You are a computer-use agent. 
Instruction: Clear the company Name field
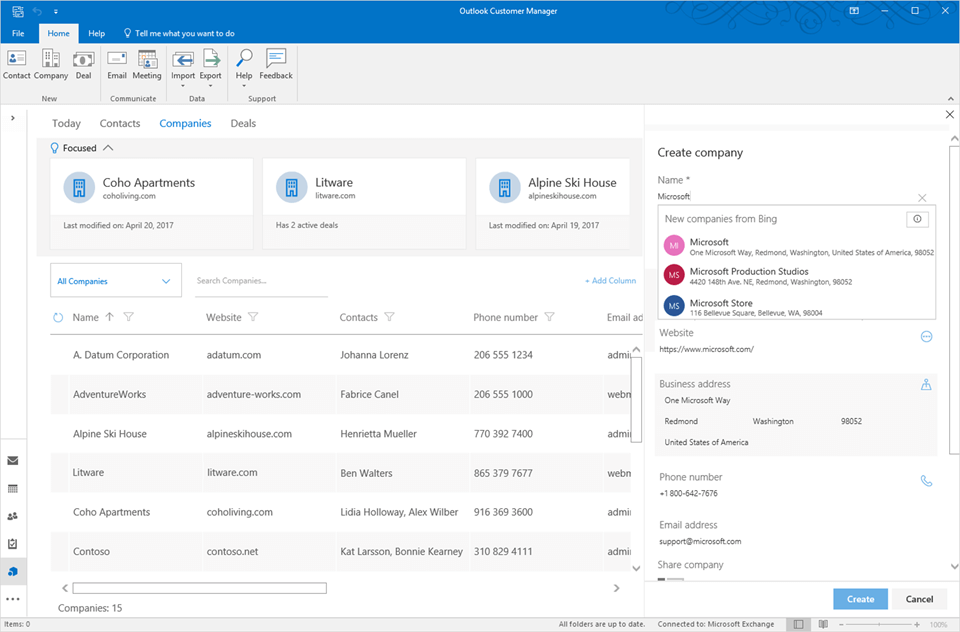922,197
